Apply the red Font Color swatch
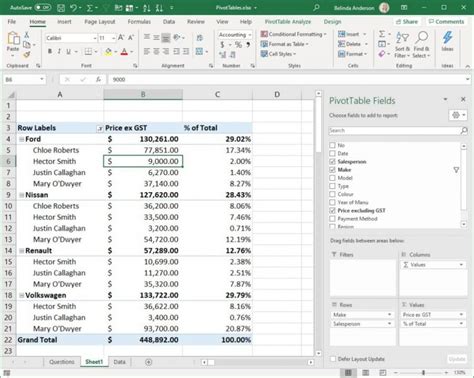Viewport: 474px width, 378px height. pos(124,51)
